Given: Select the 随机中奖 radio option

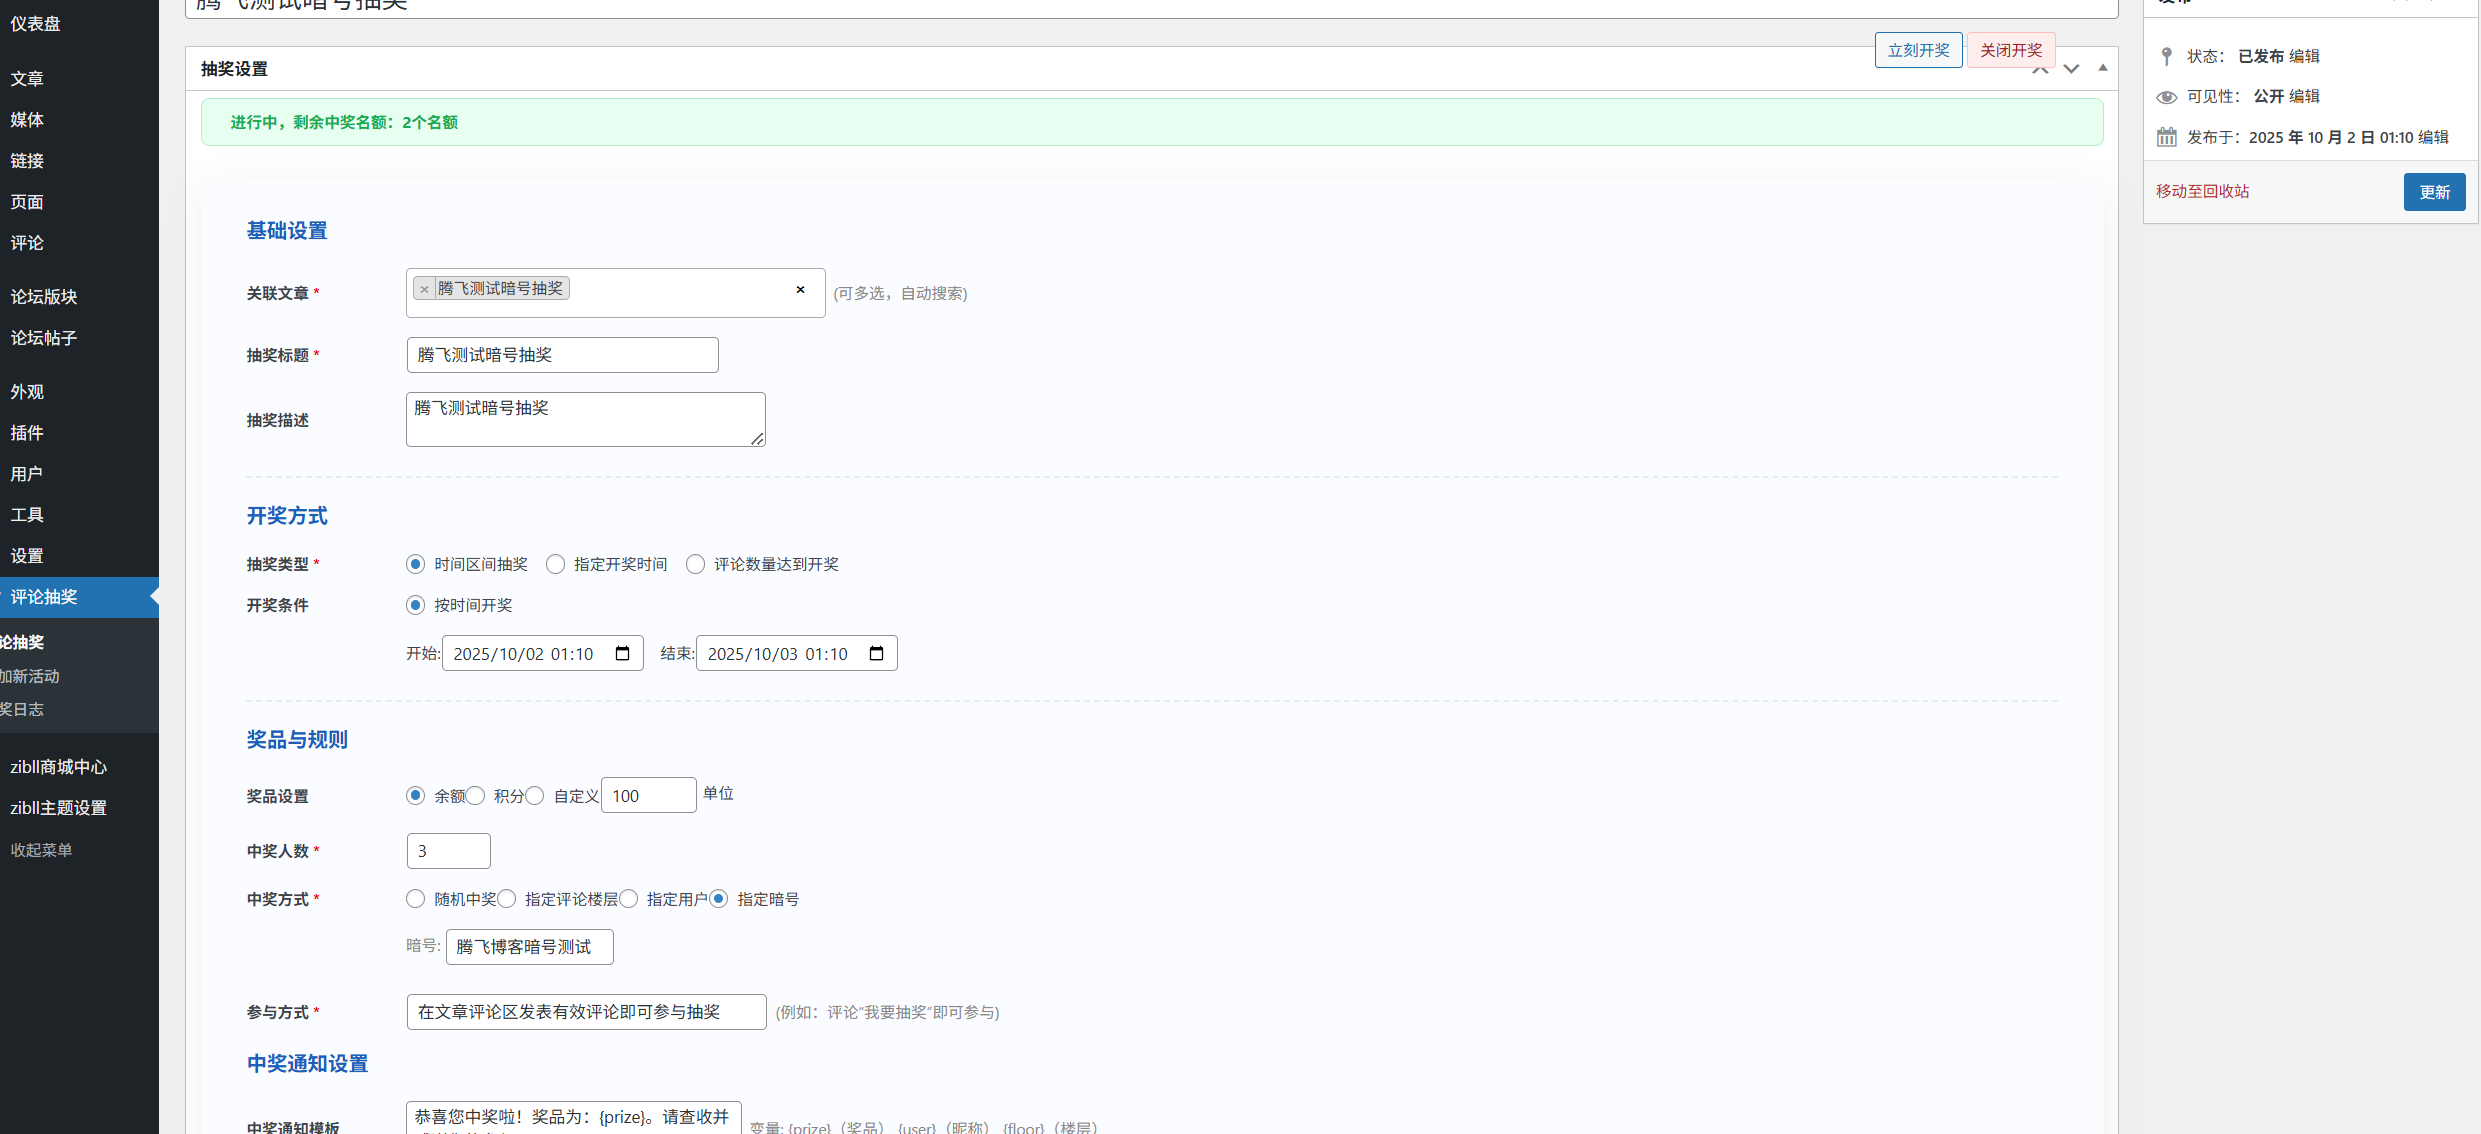Looking at the screenshot, I should 416,899.
